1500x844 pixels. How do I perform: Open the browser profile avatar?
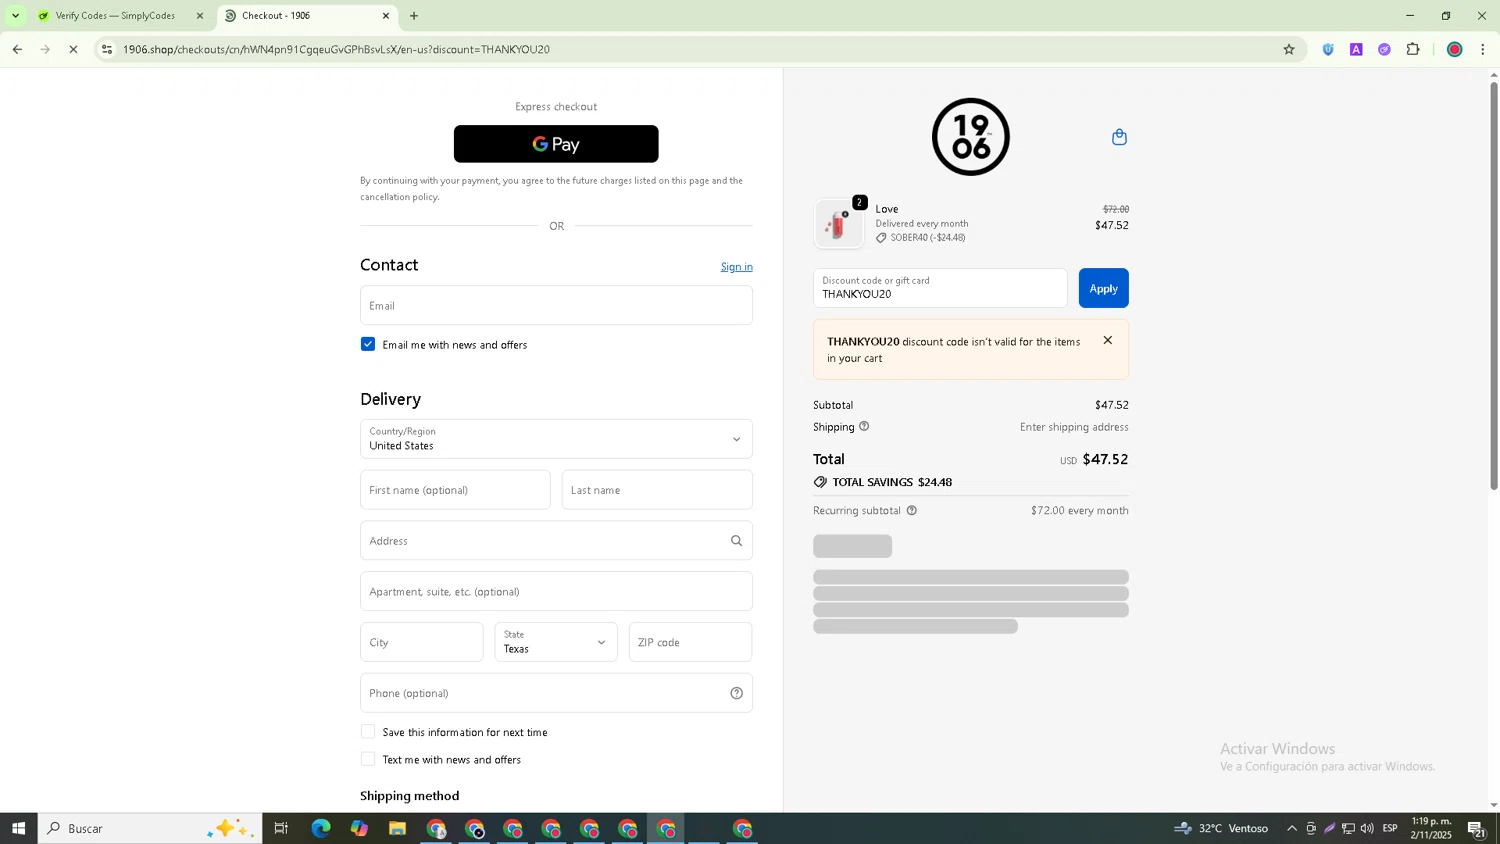point(1455,49)
